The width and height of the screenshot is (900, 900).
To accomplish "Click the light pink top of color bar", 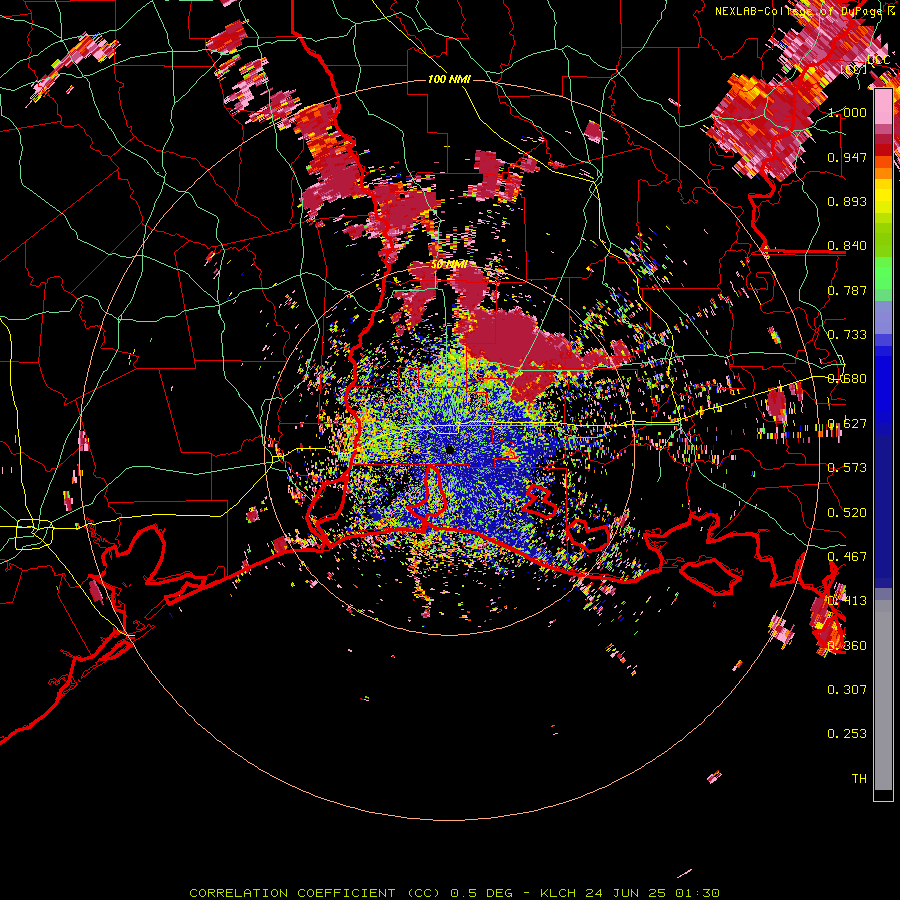I will click(883, 106).
